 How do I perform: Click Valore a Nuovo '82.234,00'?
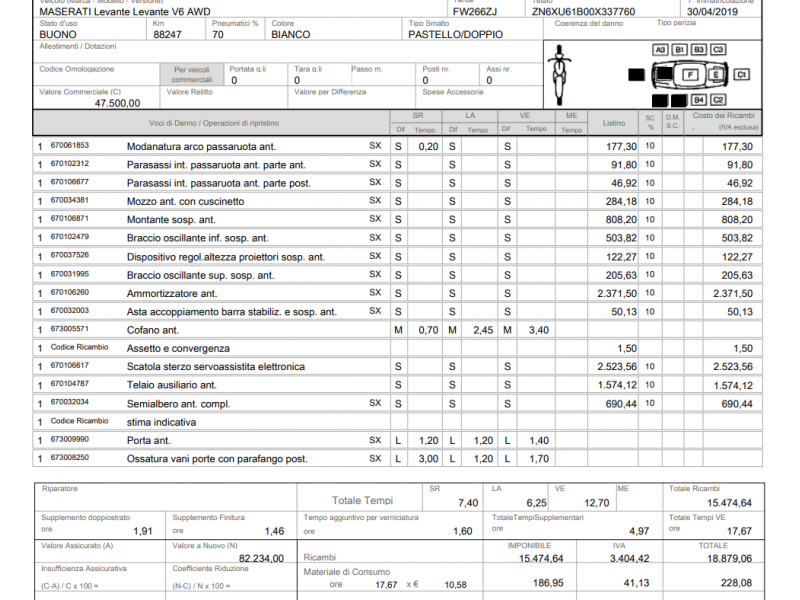click(261, 558)
